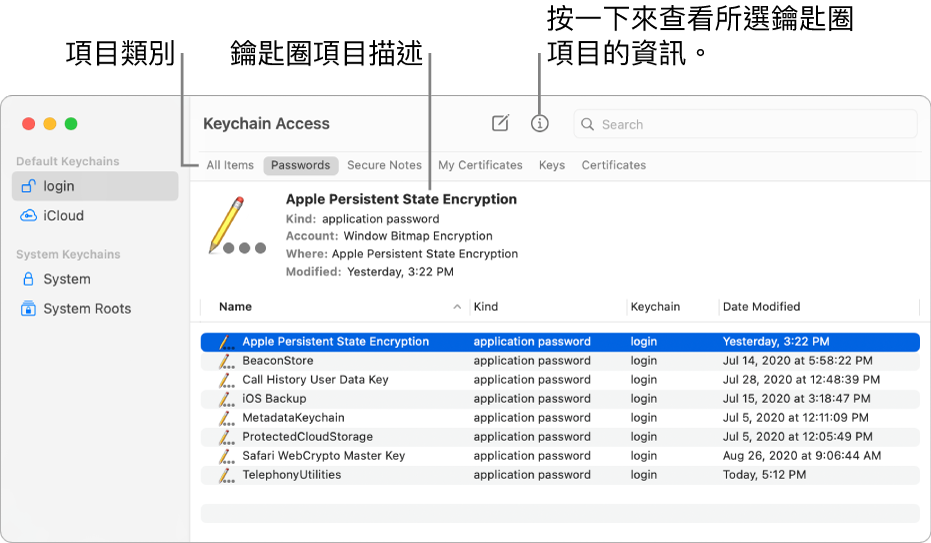Viewport: 931px width, 543px height.
Task: Sort list by Date Modified header
Action: point(761,307)
